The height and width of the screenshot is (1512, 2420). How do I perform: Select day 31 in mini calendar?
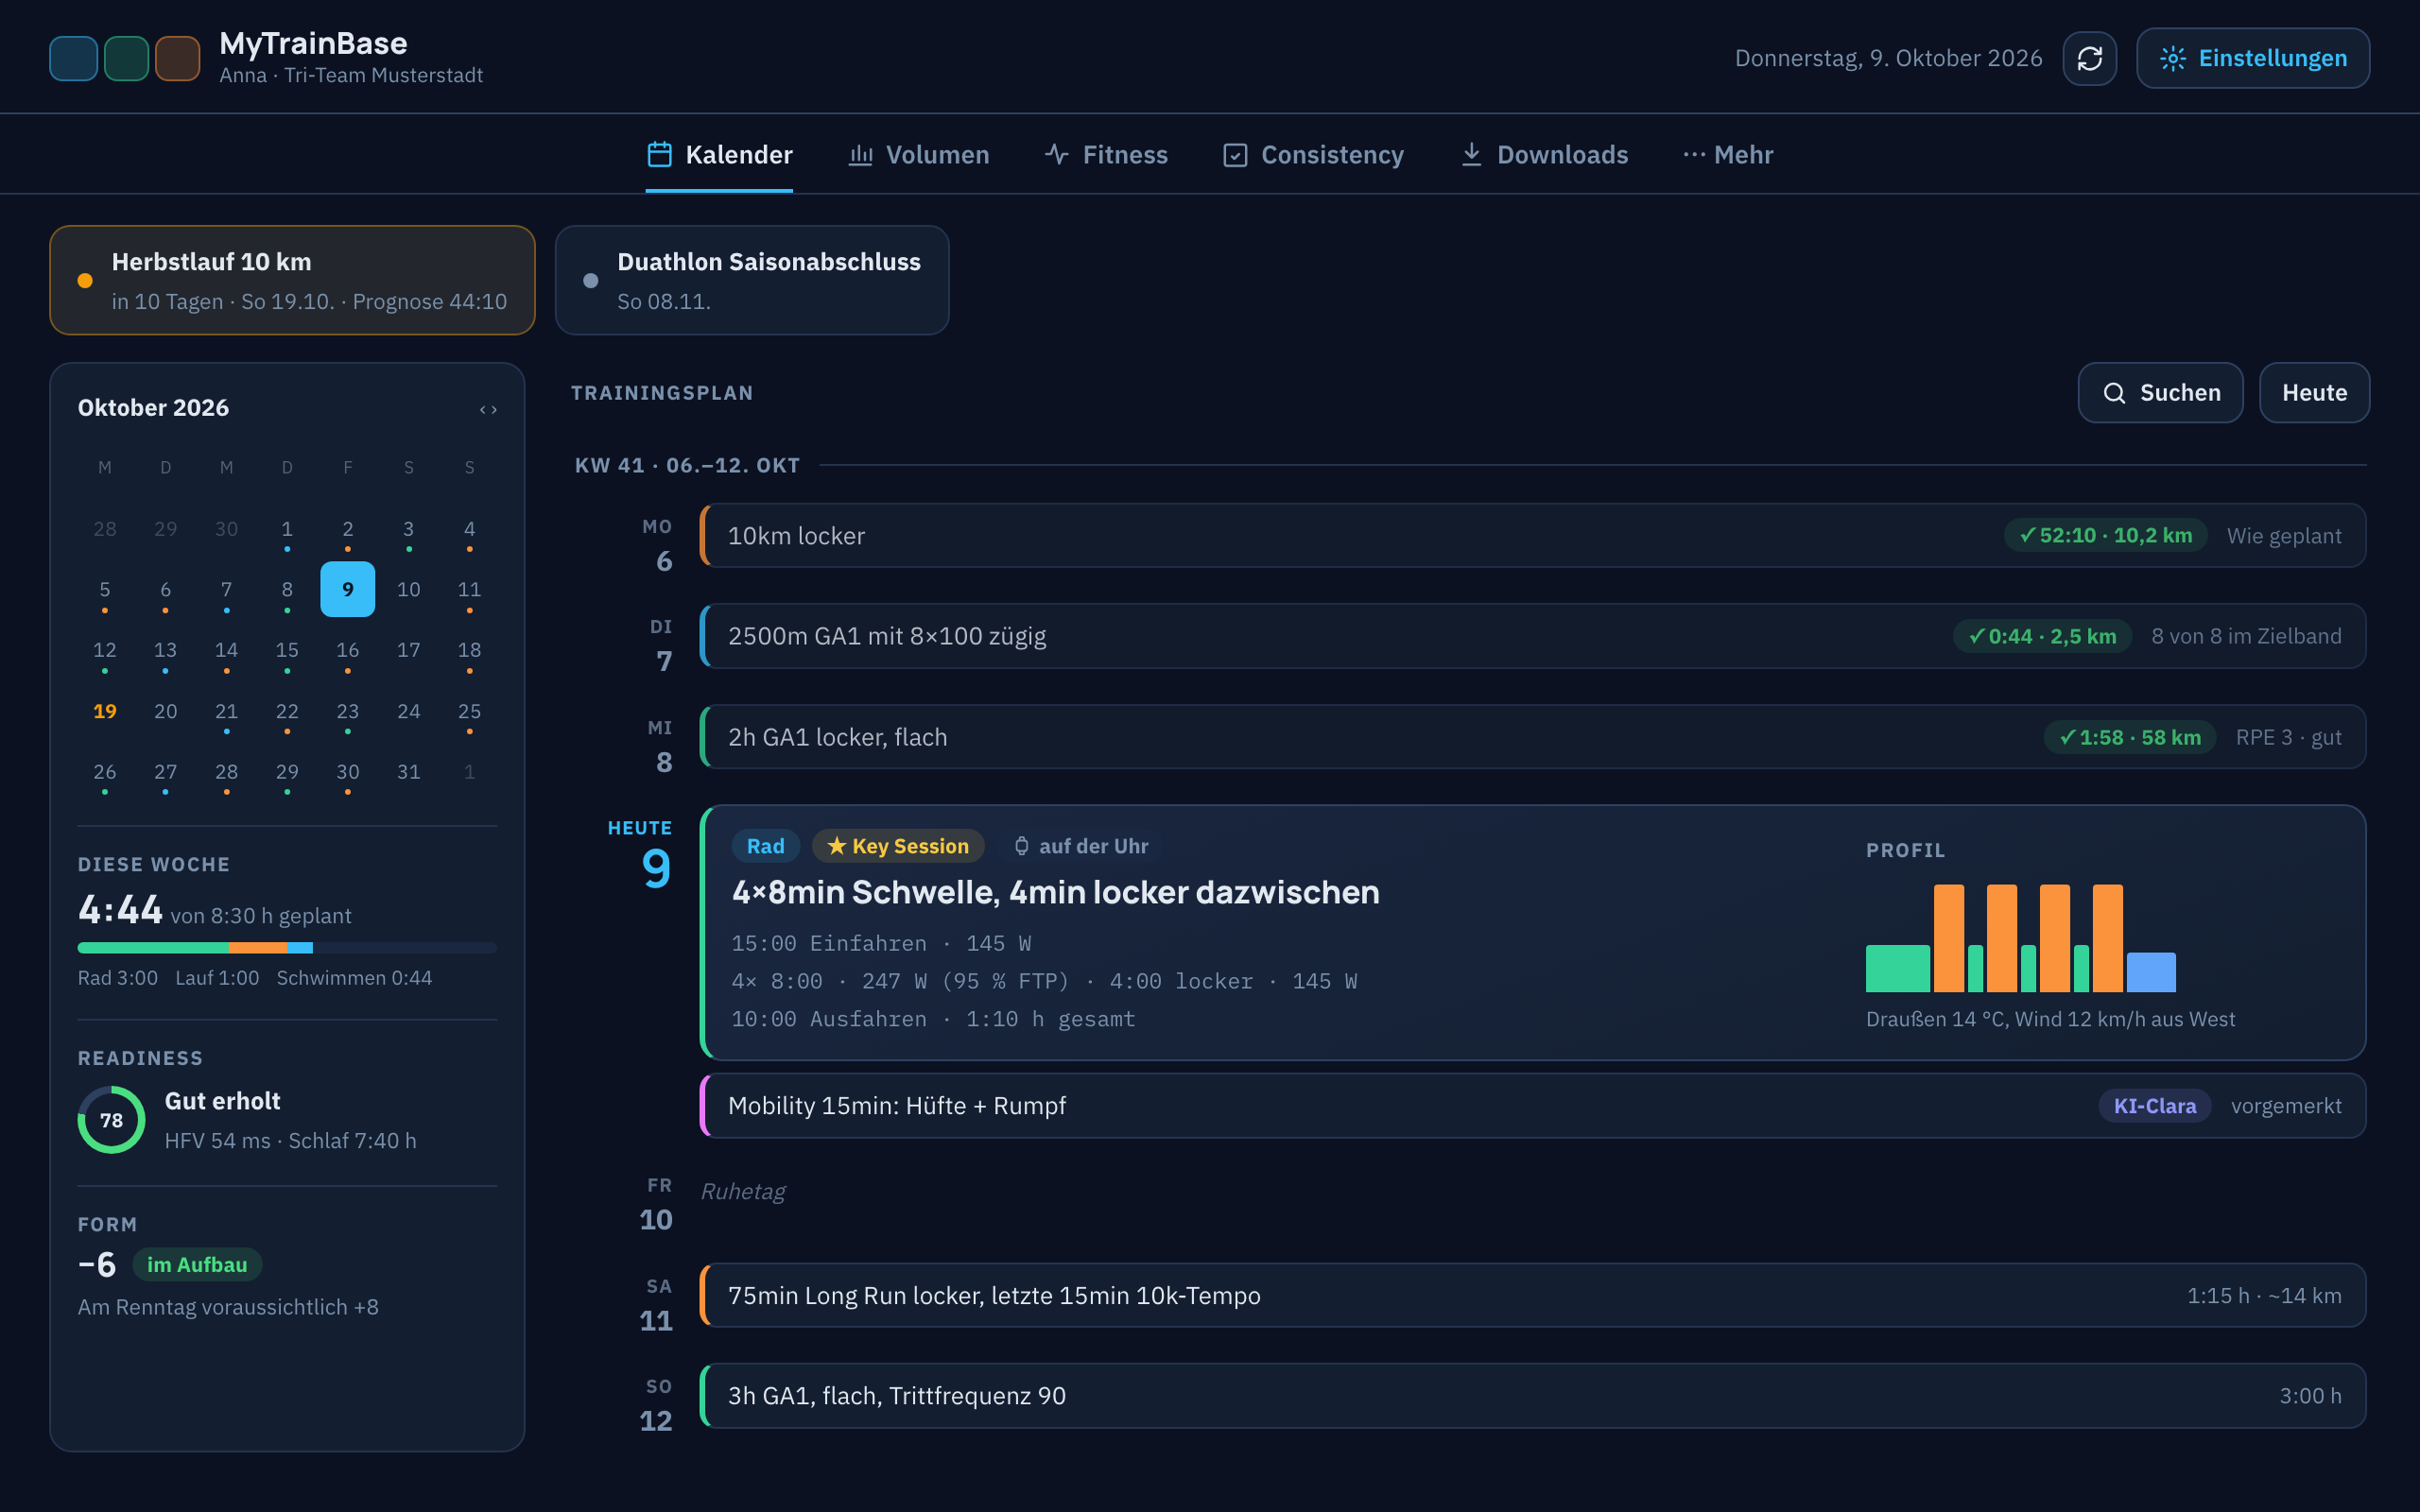[x=408, y=772]
